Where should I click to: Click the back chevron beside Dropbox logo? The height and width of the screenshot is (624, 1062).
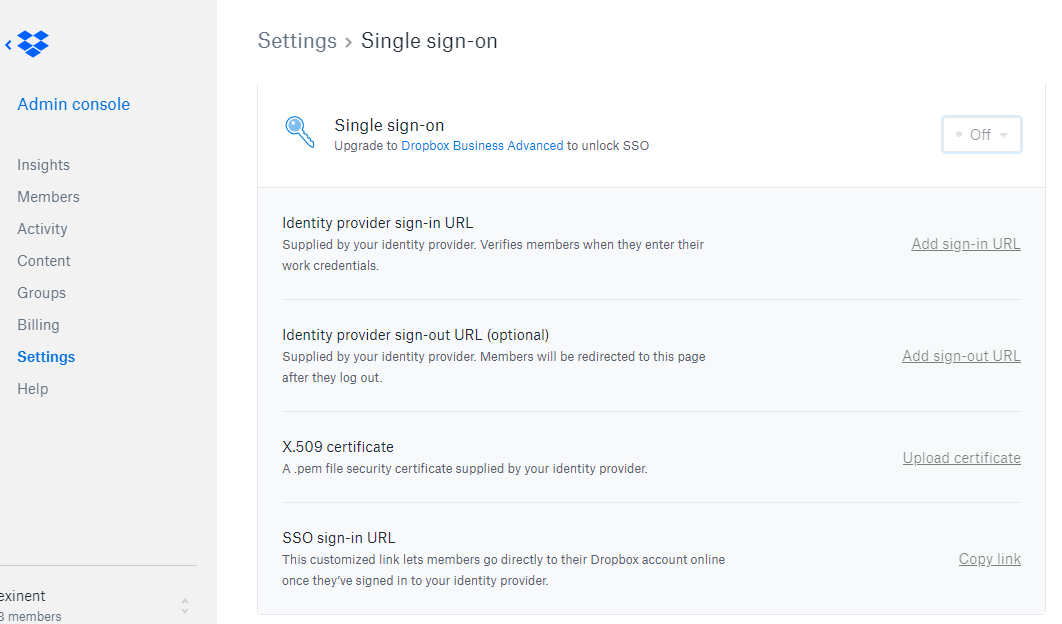click(x=8, y=45)
